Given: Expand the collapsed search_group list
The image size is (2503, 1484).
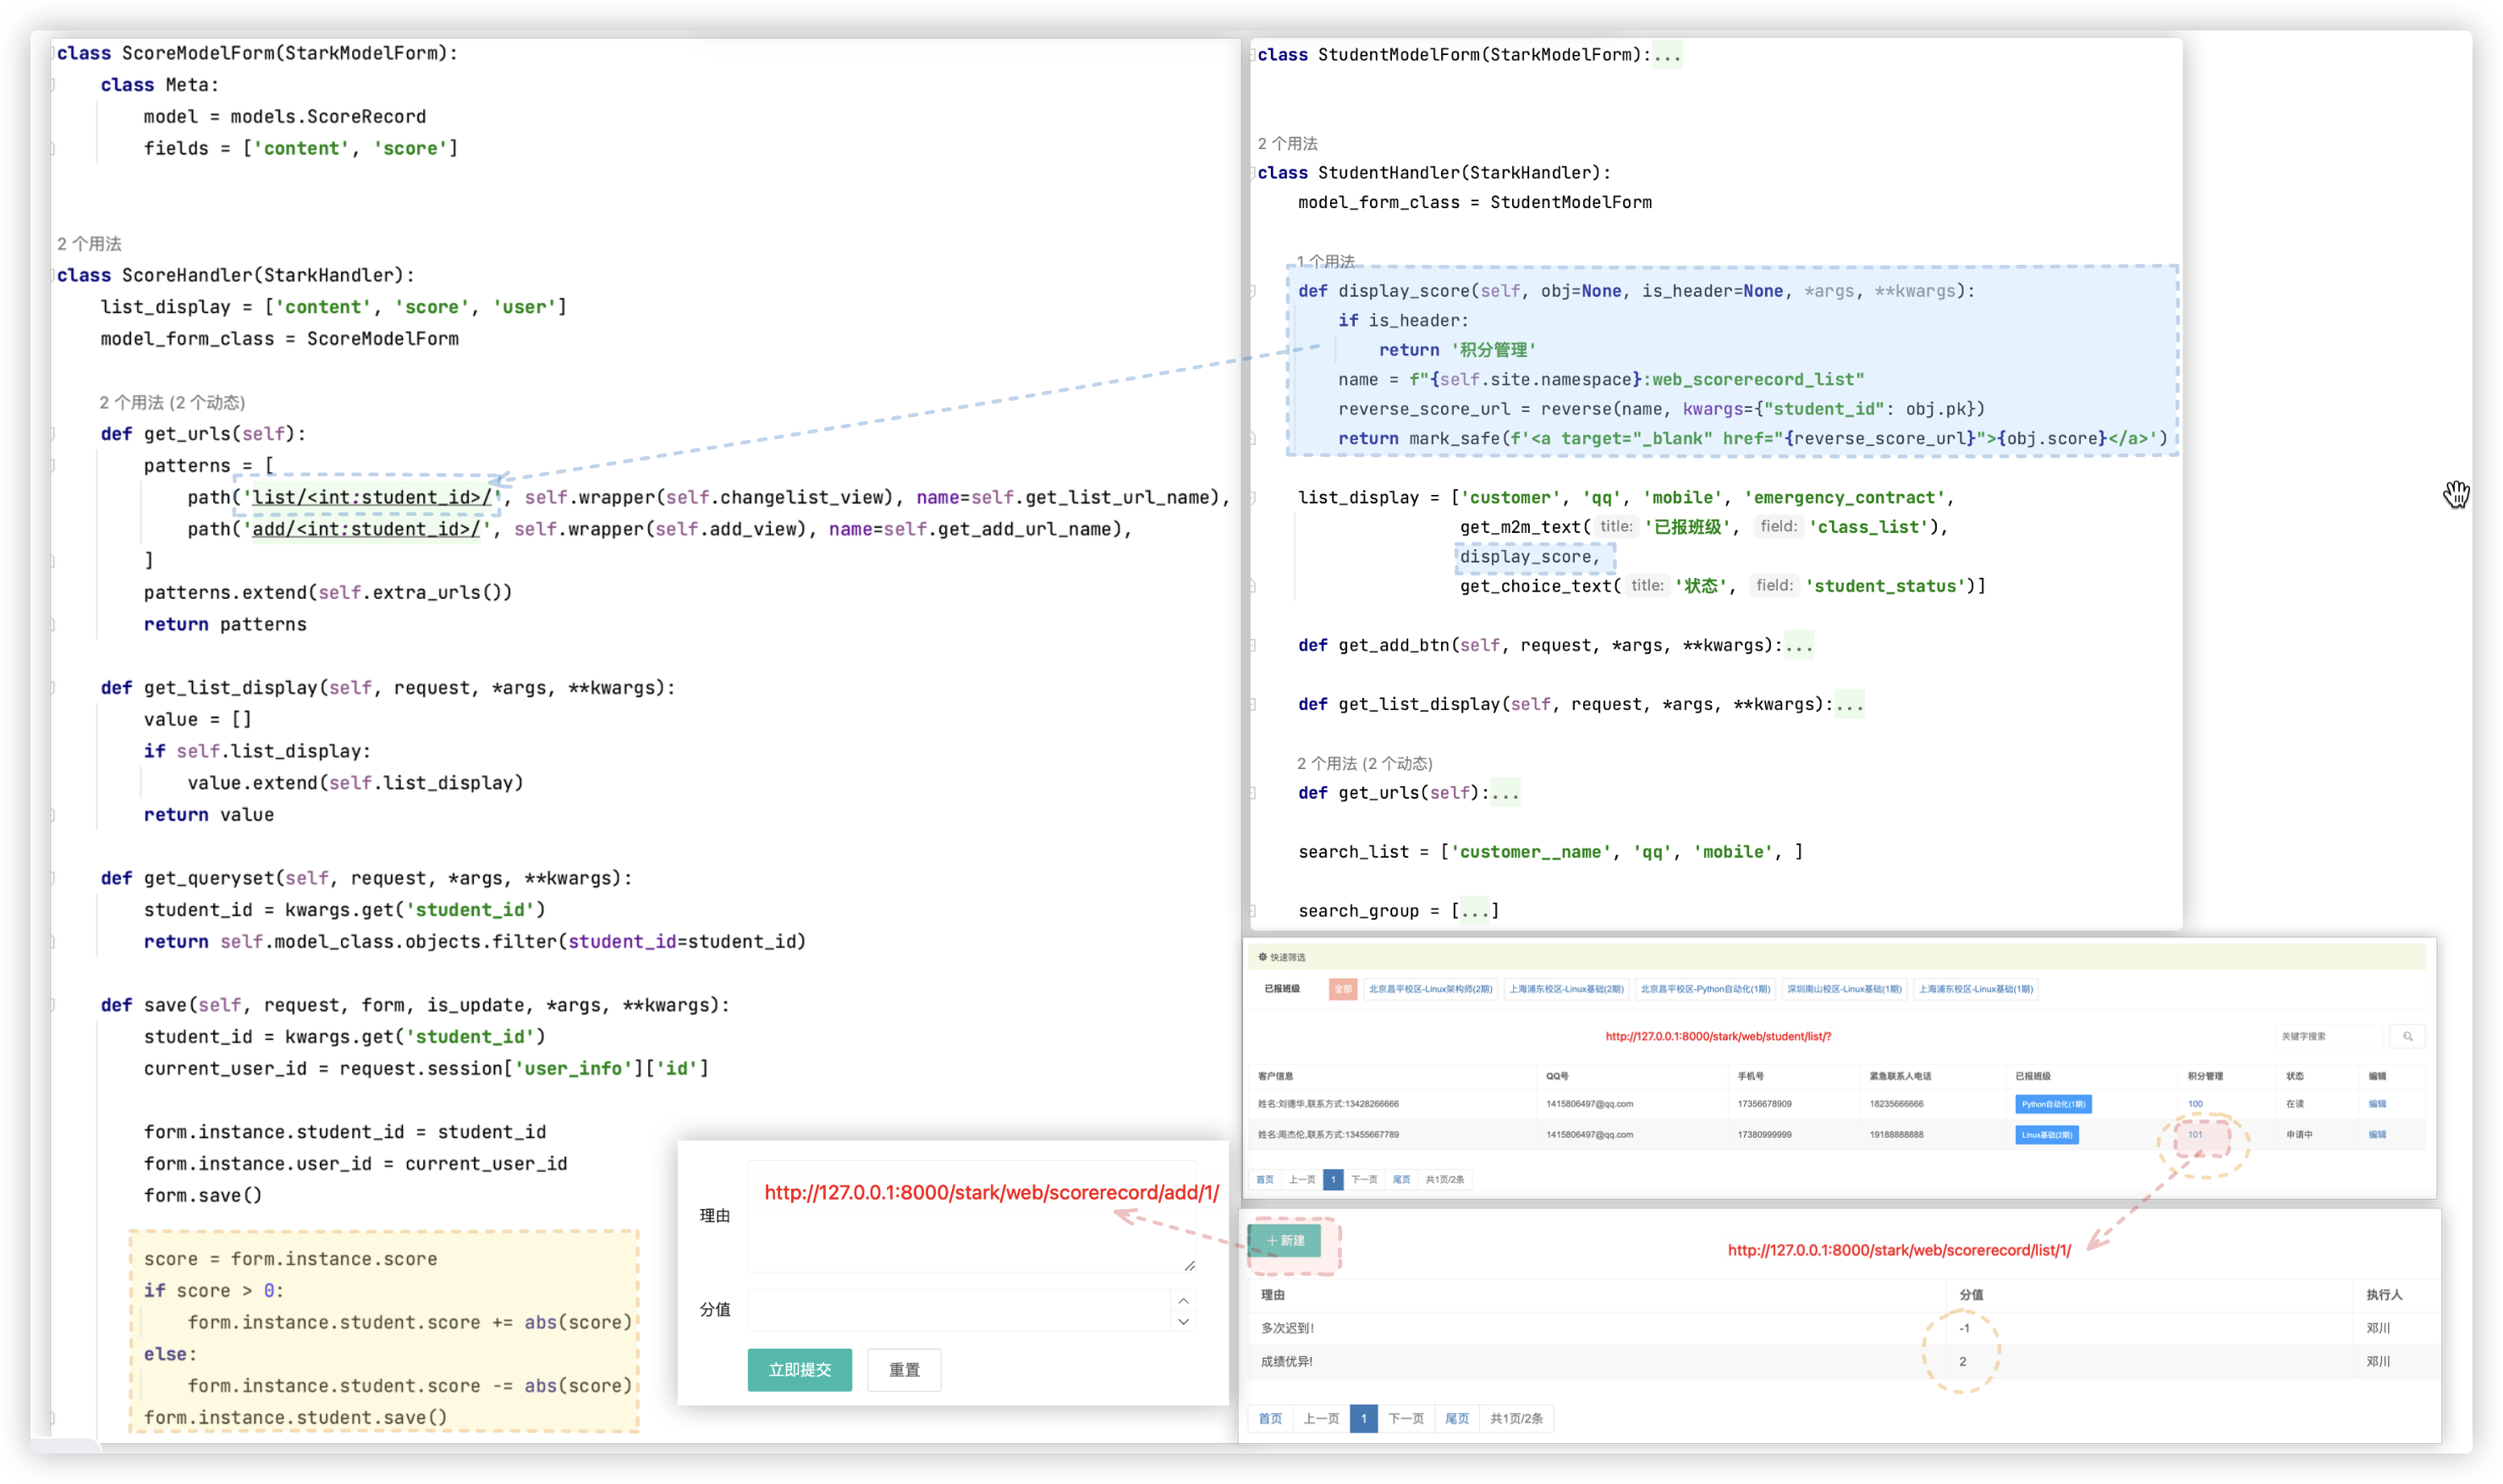Looking at the screenshot, I should [1475, 911].
